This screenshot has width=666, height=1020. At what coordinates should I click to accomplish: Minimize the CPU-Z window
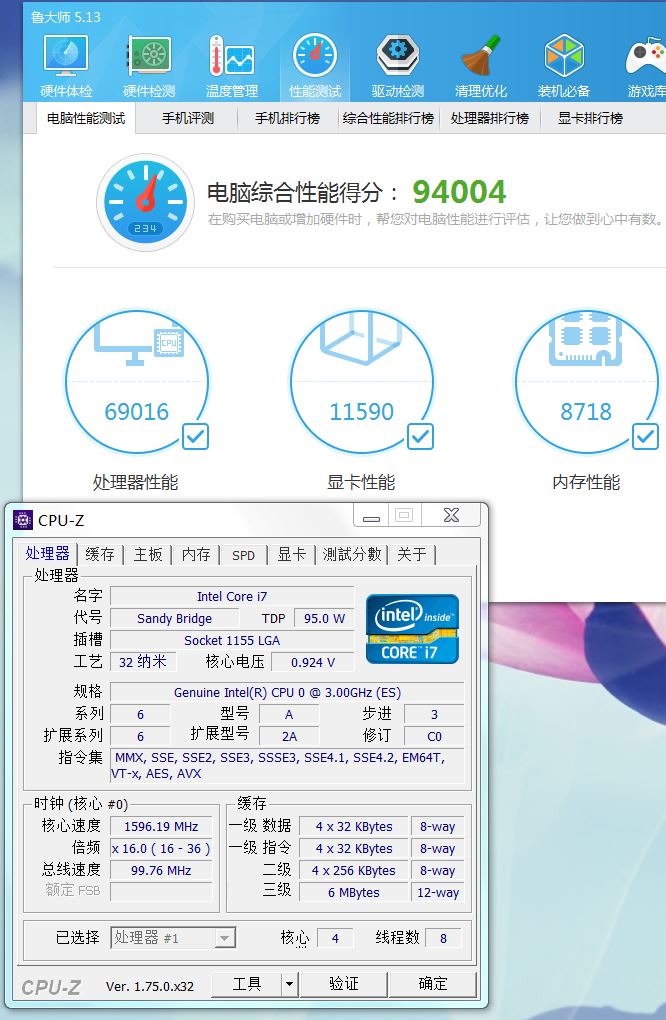(371, 516)
